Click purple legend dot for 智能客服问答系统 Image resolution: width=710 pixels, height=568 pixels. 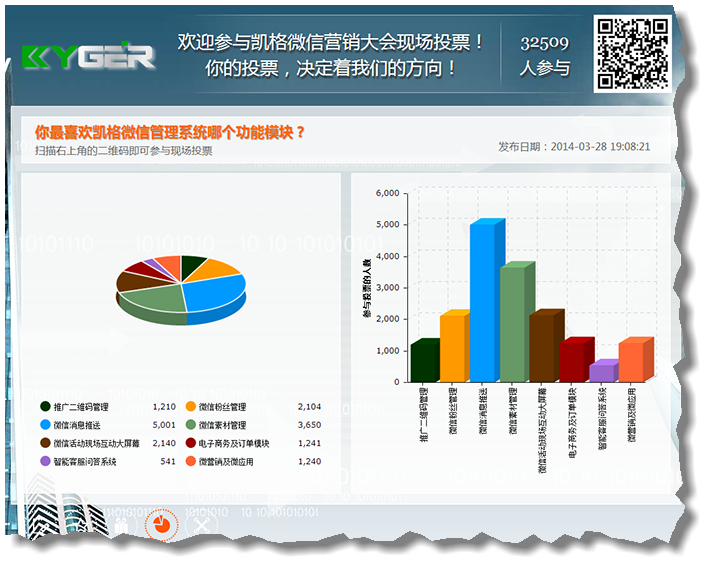tap(45, 461)
